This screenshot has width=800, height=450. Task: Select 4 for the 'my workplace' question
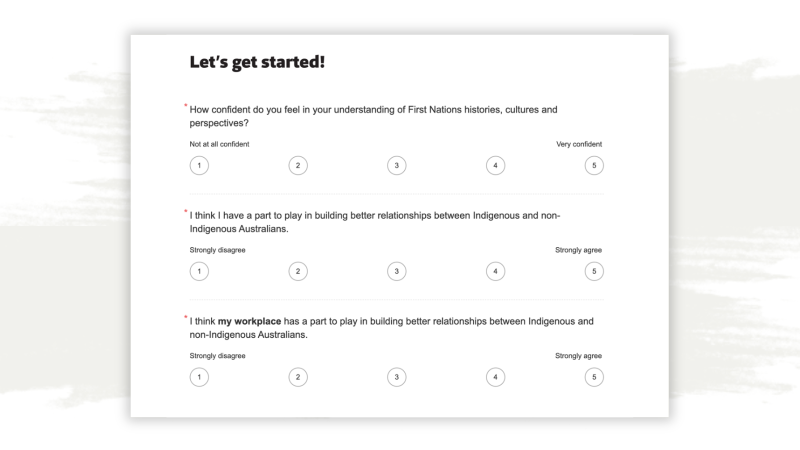click(x=494, y=376)
